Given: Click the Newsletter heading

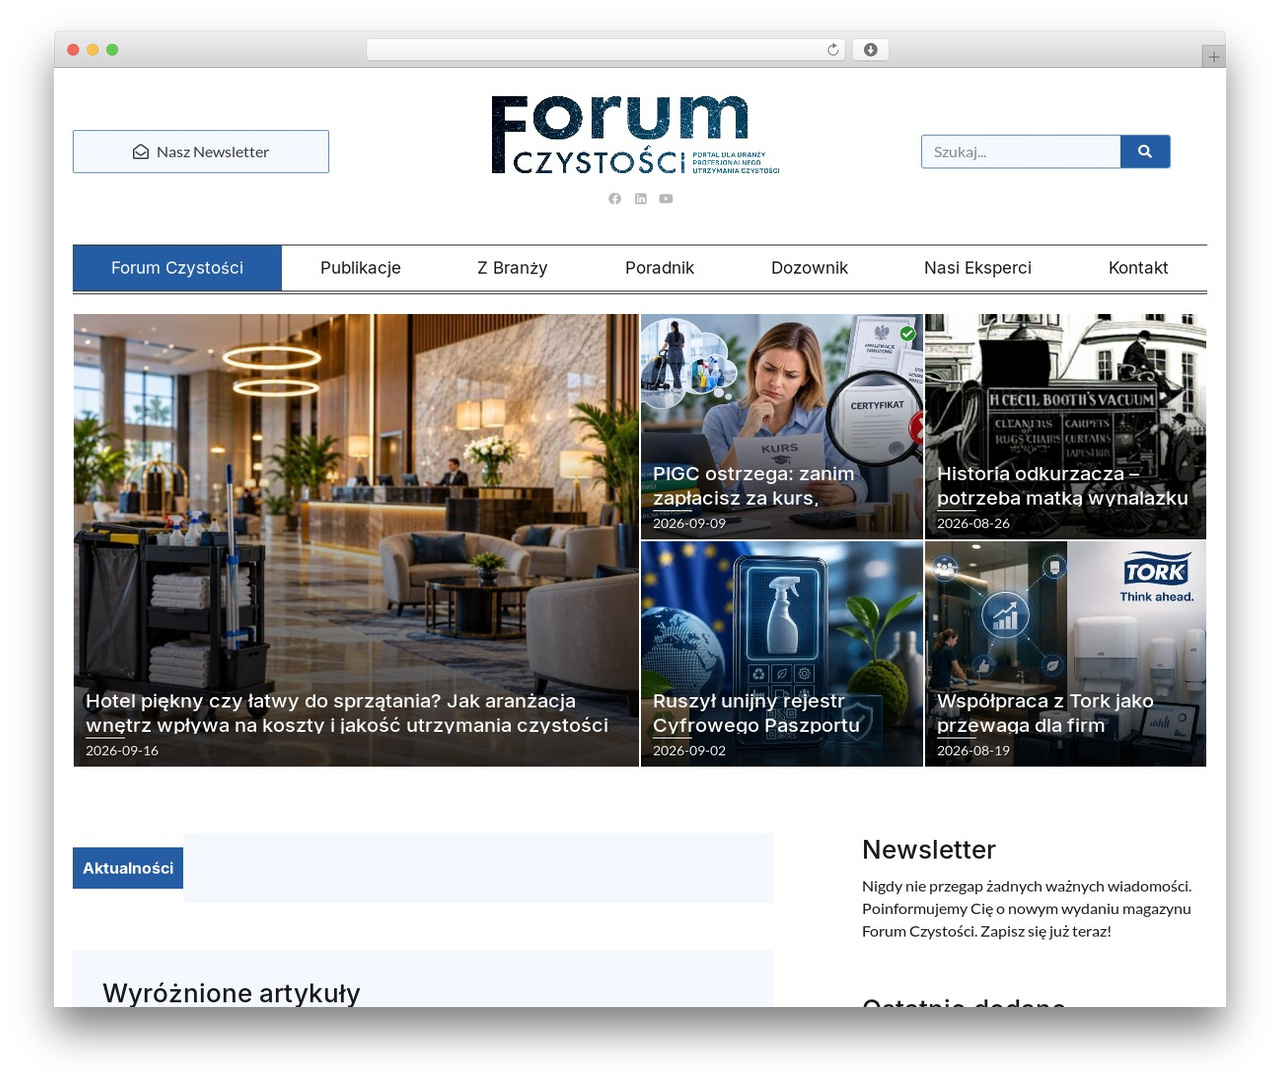Looking at the screenshot, I should (x=929, y=850).
